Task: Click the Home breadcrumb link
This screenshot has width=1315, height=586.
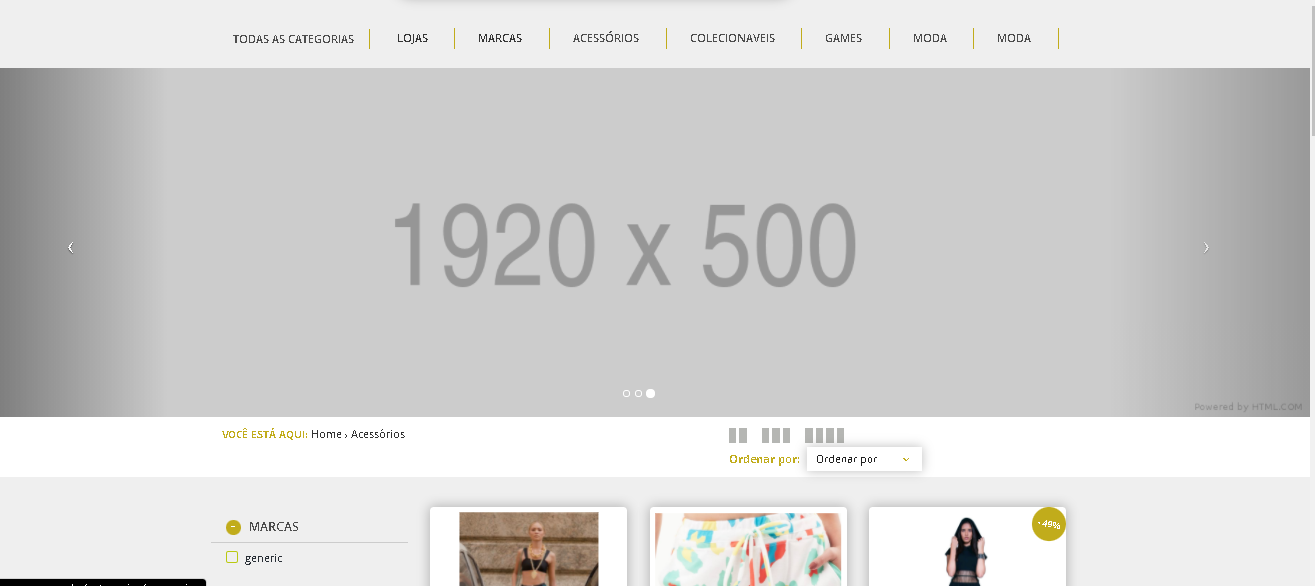Action: pyautogui.click(x=326, y=434)
